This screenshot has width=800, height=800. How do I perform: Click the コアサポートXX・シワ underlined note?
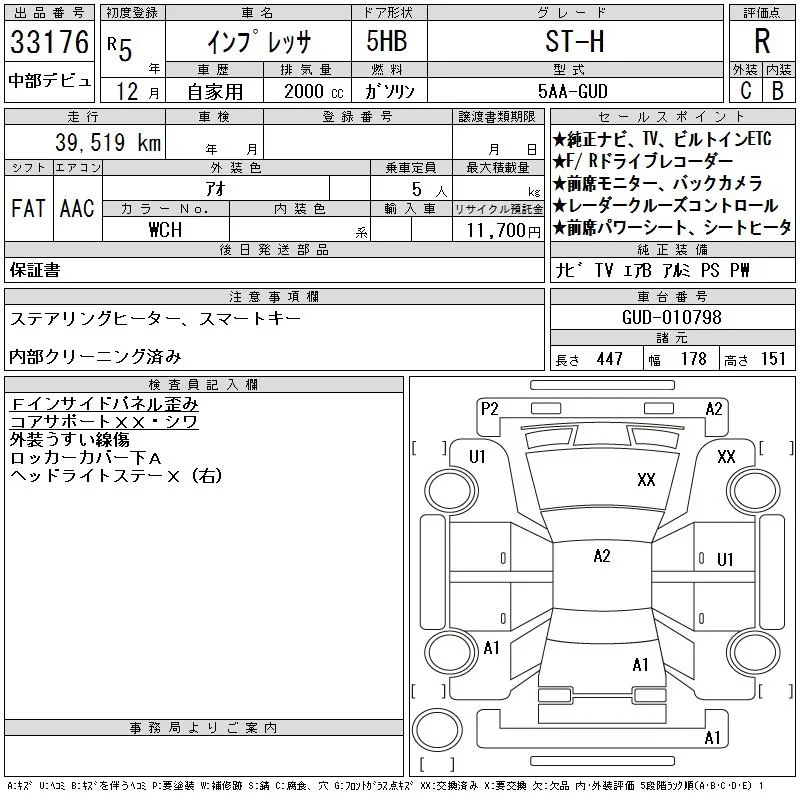104,422
